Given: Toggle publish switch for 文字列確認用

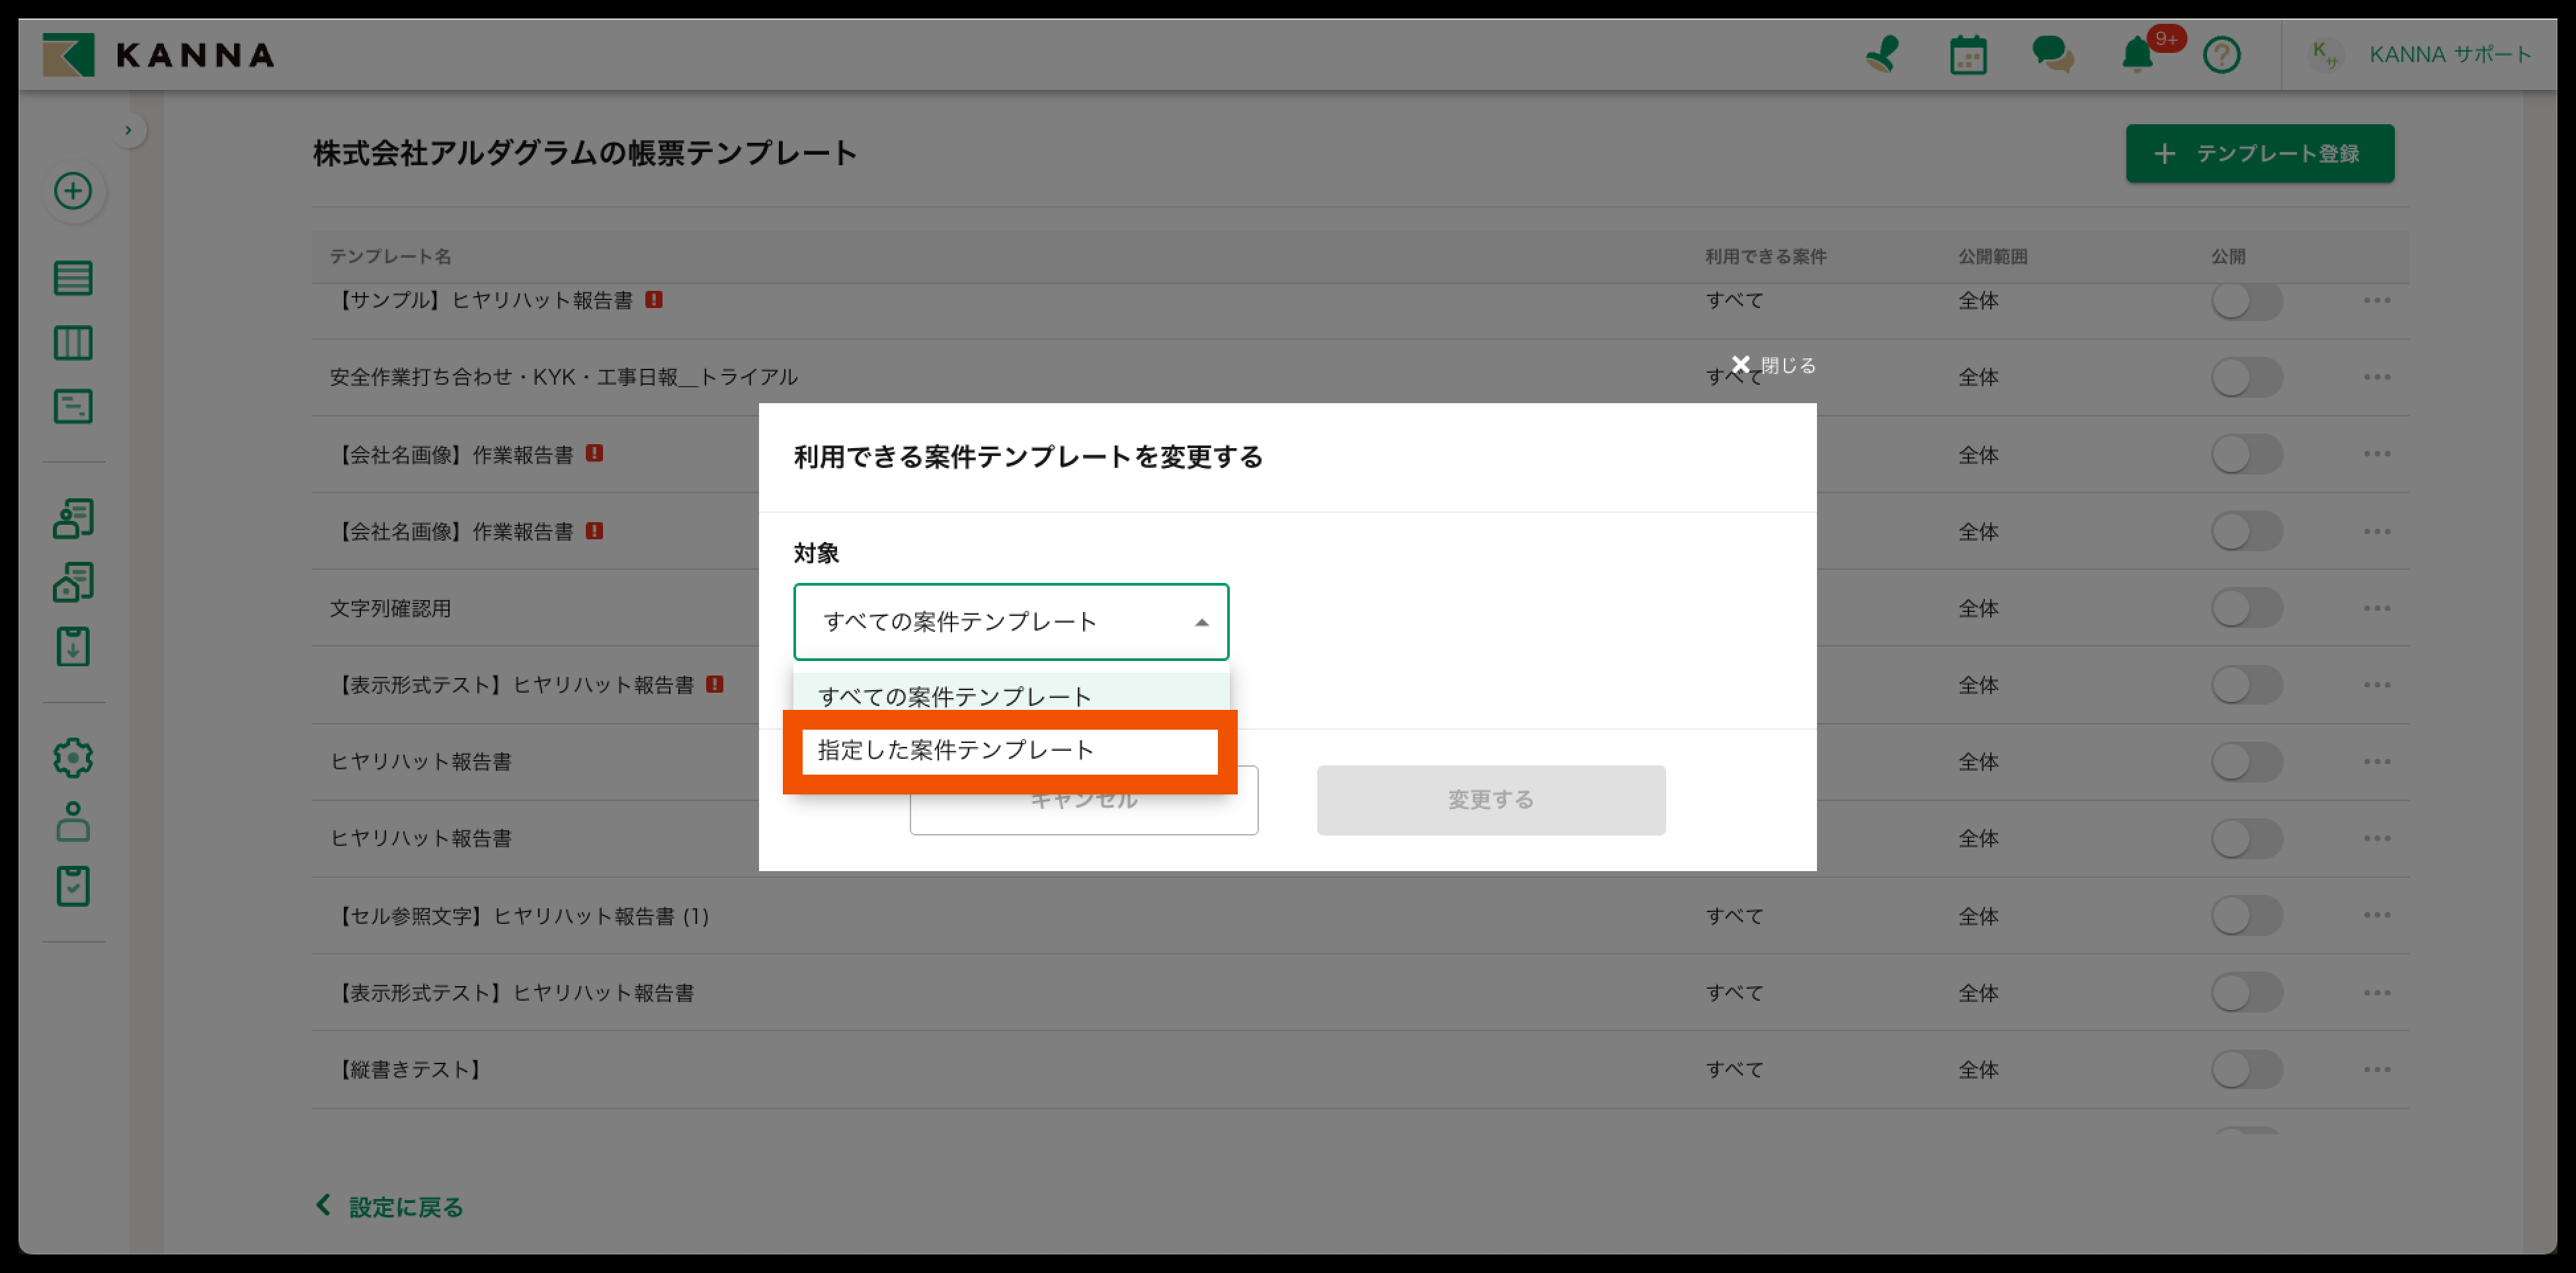Looking at the screenshot, I should (x=2246, y=608).
